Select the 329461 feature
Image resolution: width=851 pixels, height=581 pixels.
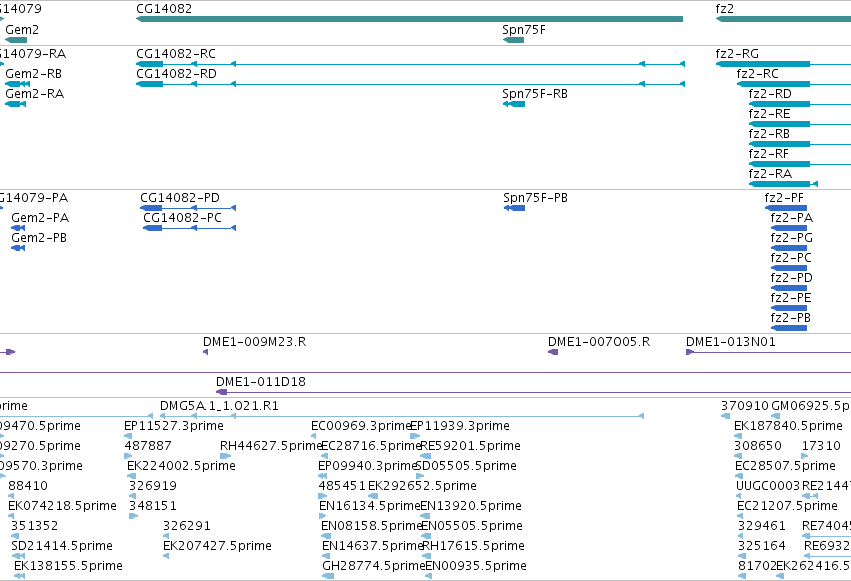742,537
